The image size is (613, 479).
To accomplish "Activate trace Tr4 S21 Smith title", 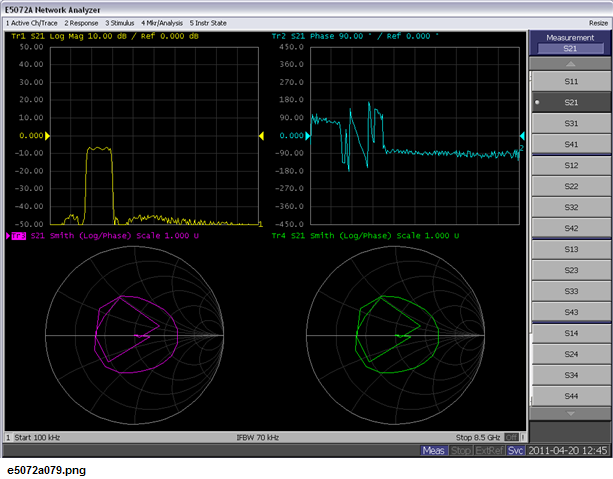I will (365, 236).
